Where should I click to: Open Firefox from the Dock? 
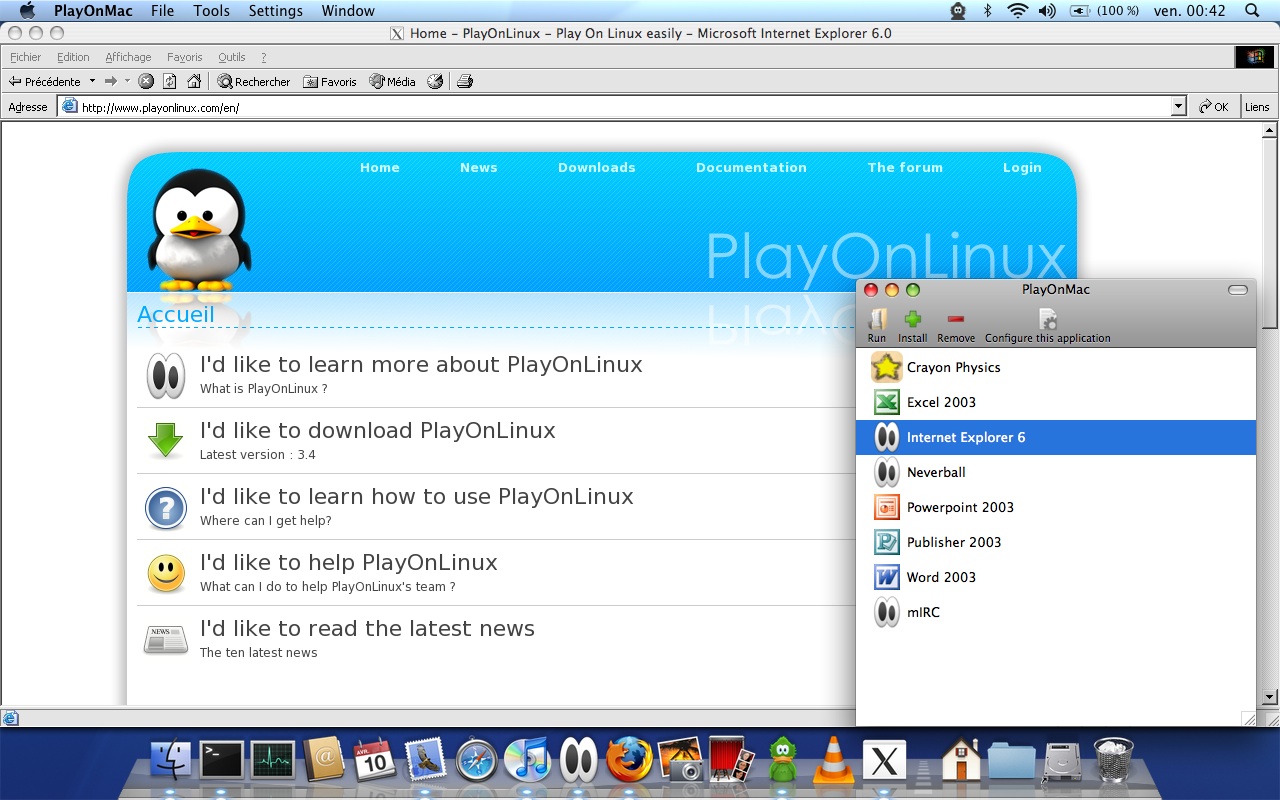tap(630, 760)
